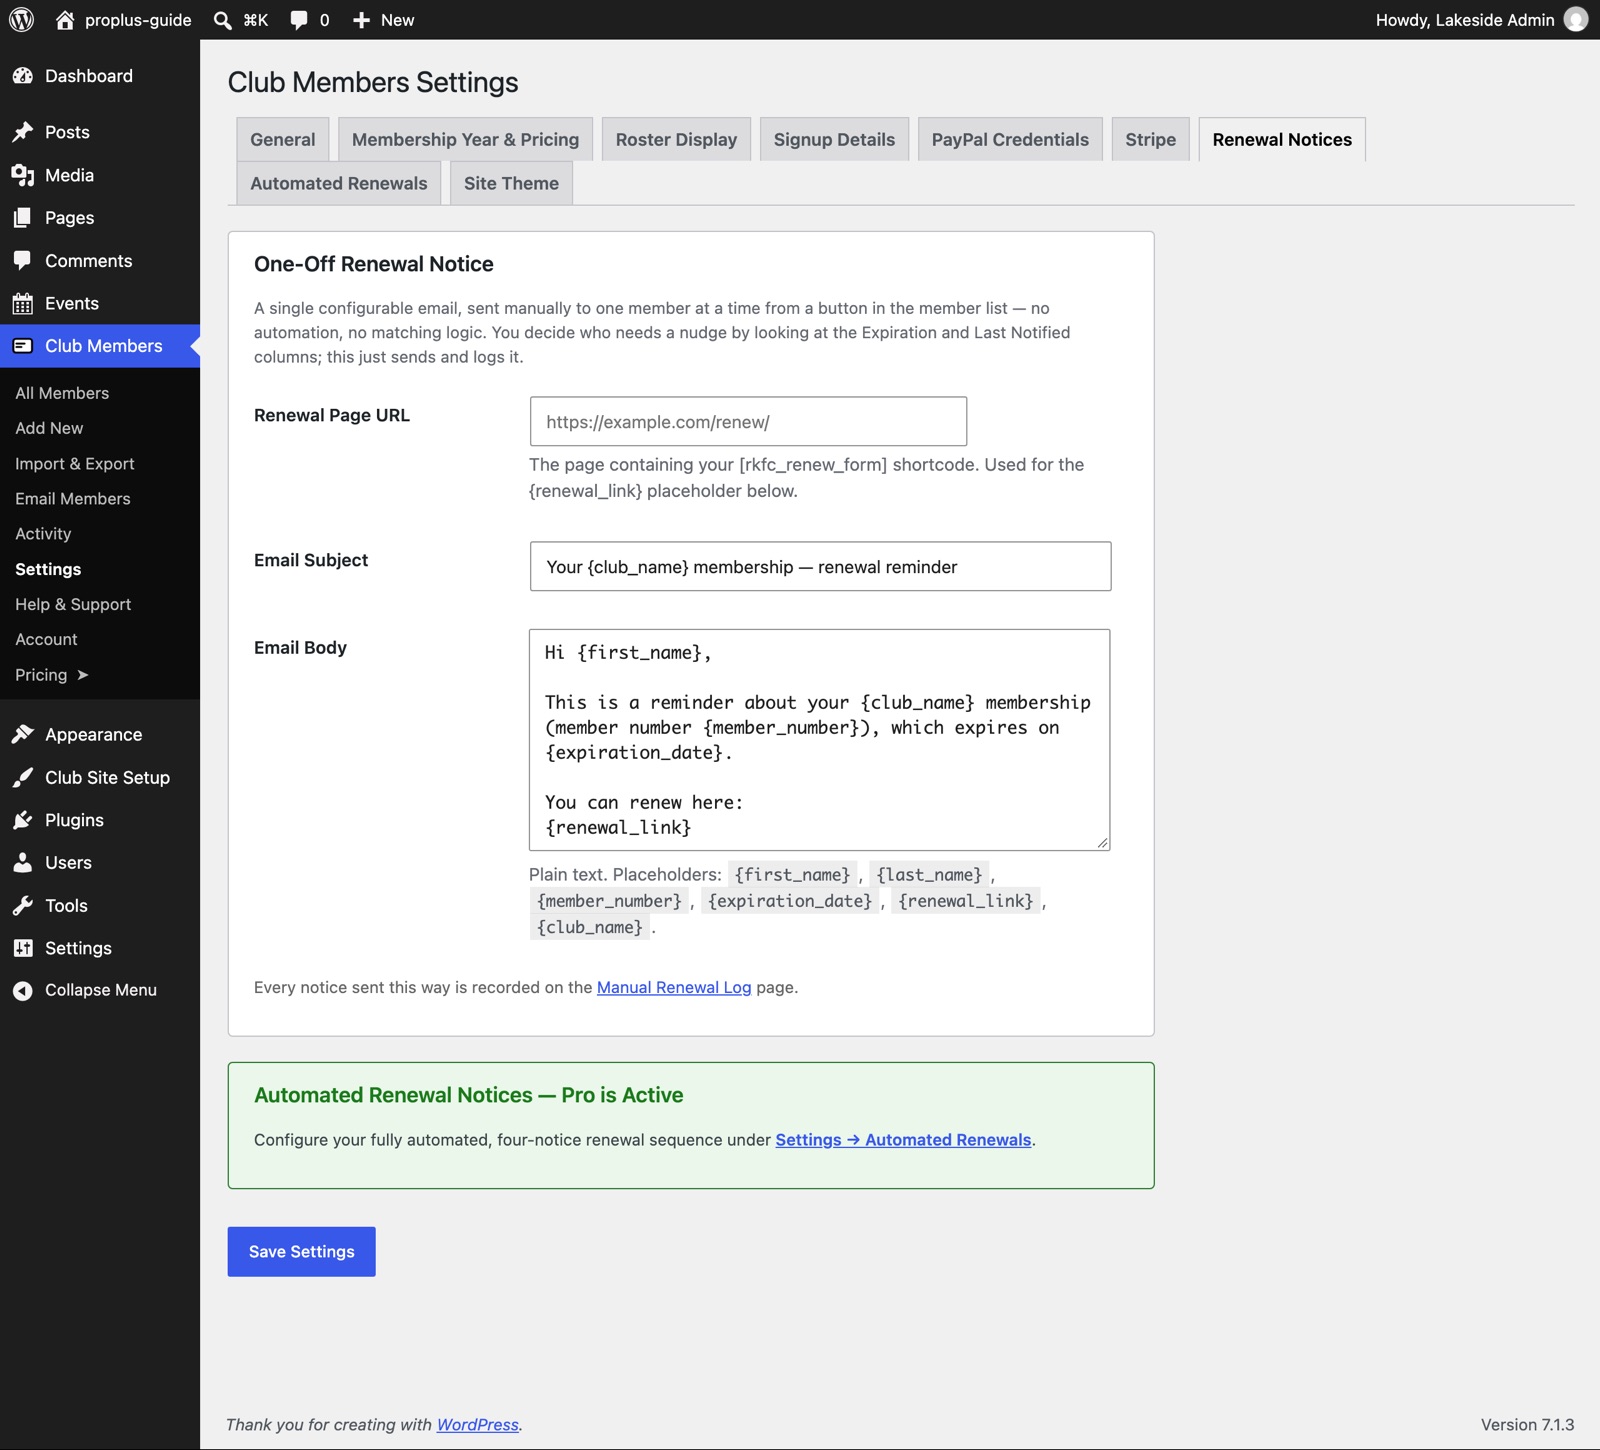The width and height of the screenshot is (1600, 1450).
Task: Click the Pages icon in sidebar
Action: 23,218
